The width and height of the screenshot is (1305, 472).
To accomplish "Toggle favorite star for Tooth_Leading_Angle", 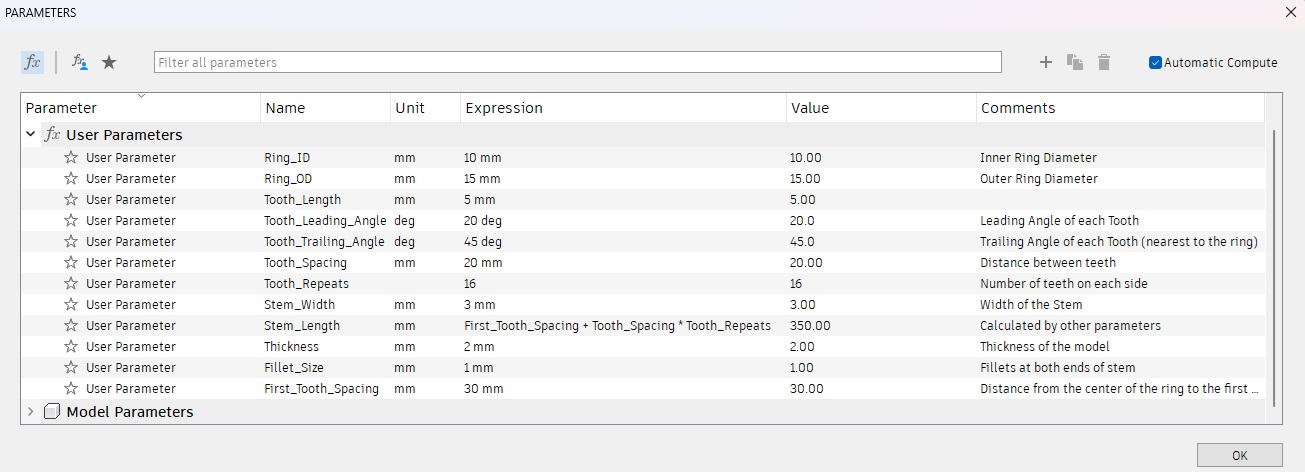I will click(x=71, y=220).
